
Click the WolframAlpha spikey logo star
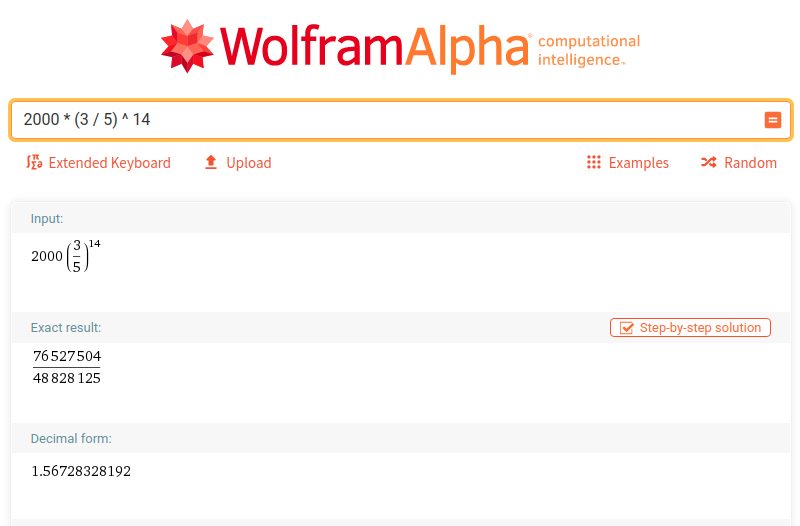(x=187, y=46)
